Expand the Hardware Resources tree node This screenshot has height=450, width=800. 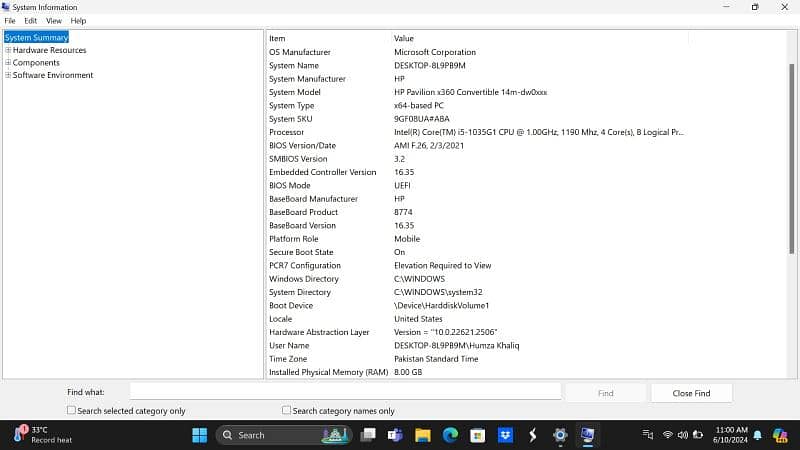tap(8, 50)
